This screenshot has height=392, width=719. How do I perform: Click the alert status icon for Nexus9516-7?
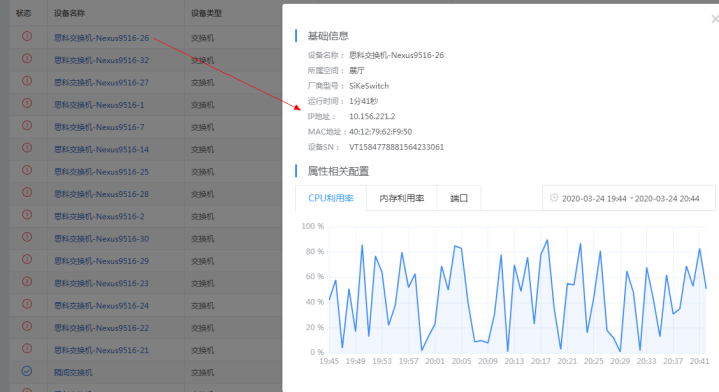(27, 125)
